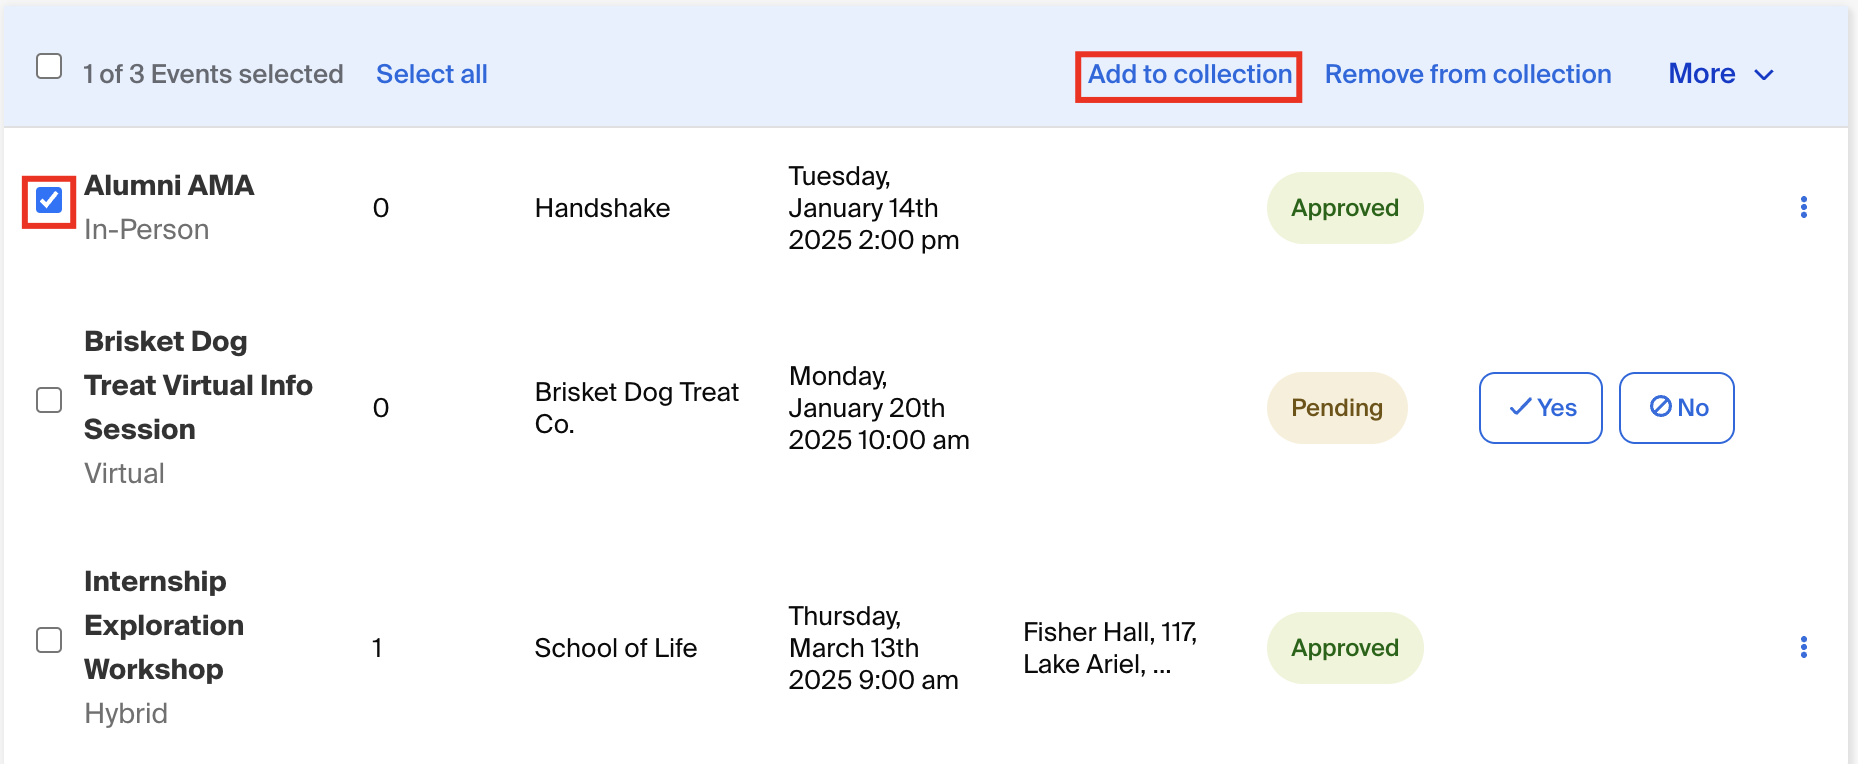This screenshot has height=764, width=1858.
Task: Click the chevron next to More
Action: (1764, 75)
